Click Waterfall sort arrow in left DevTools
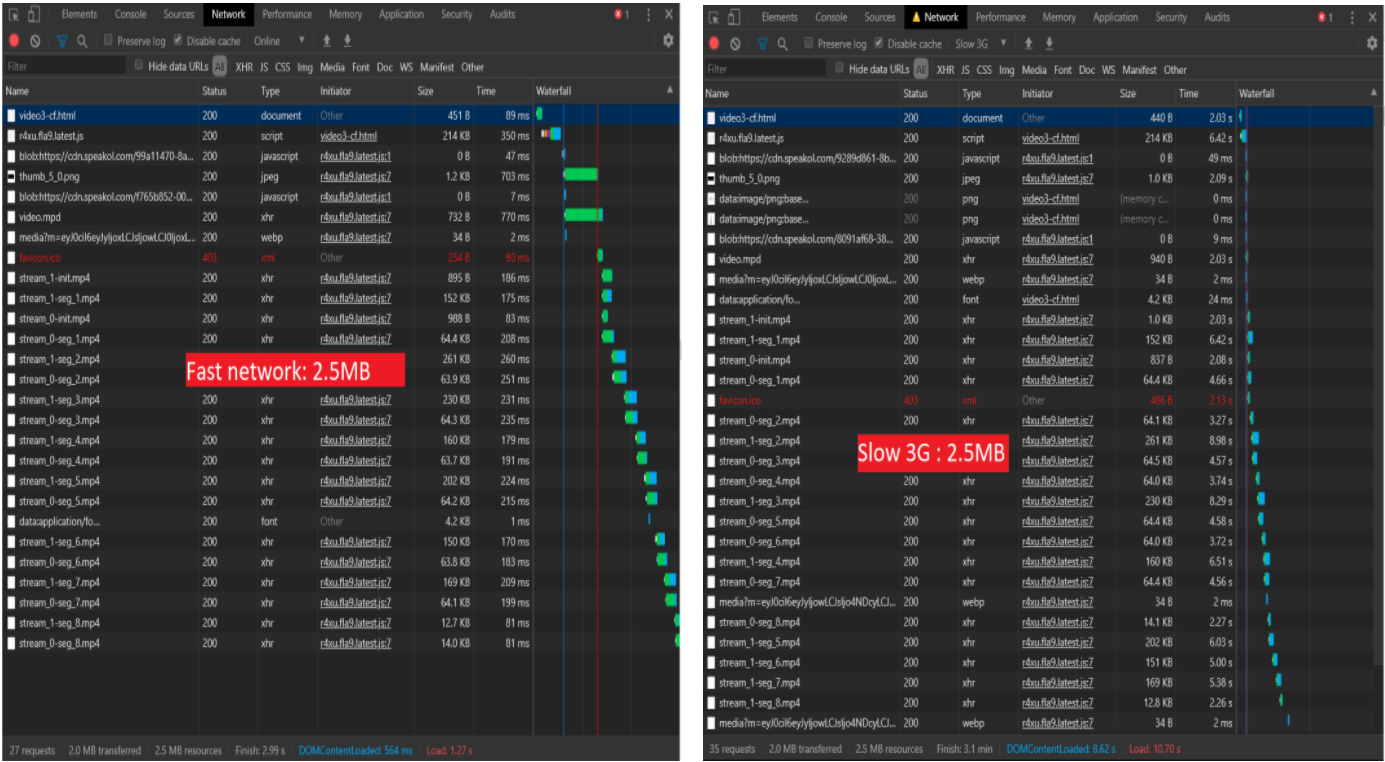1385x762 pixels. [x=670, y=90]
